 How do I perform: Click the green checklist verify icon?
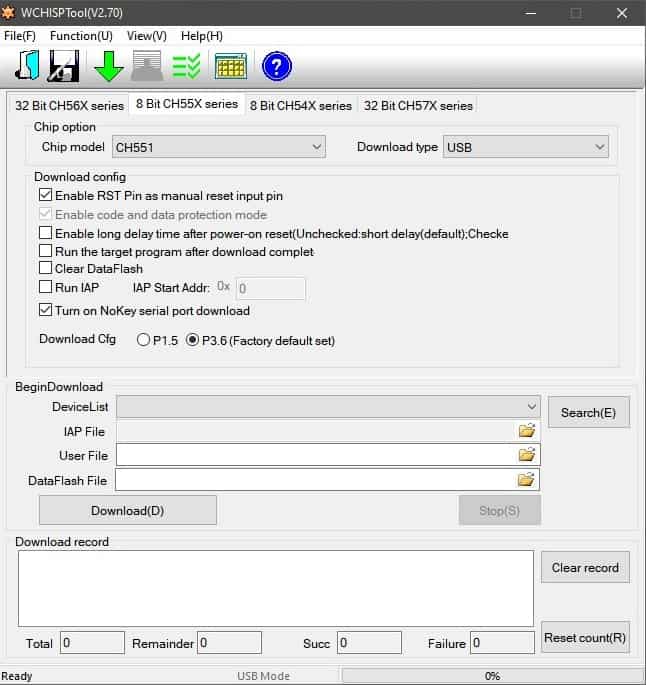(187, 66)
